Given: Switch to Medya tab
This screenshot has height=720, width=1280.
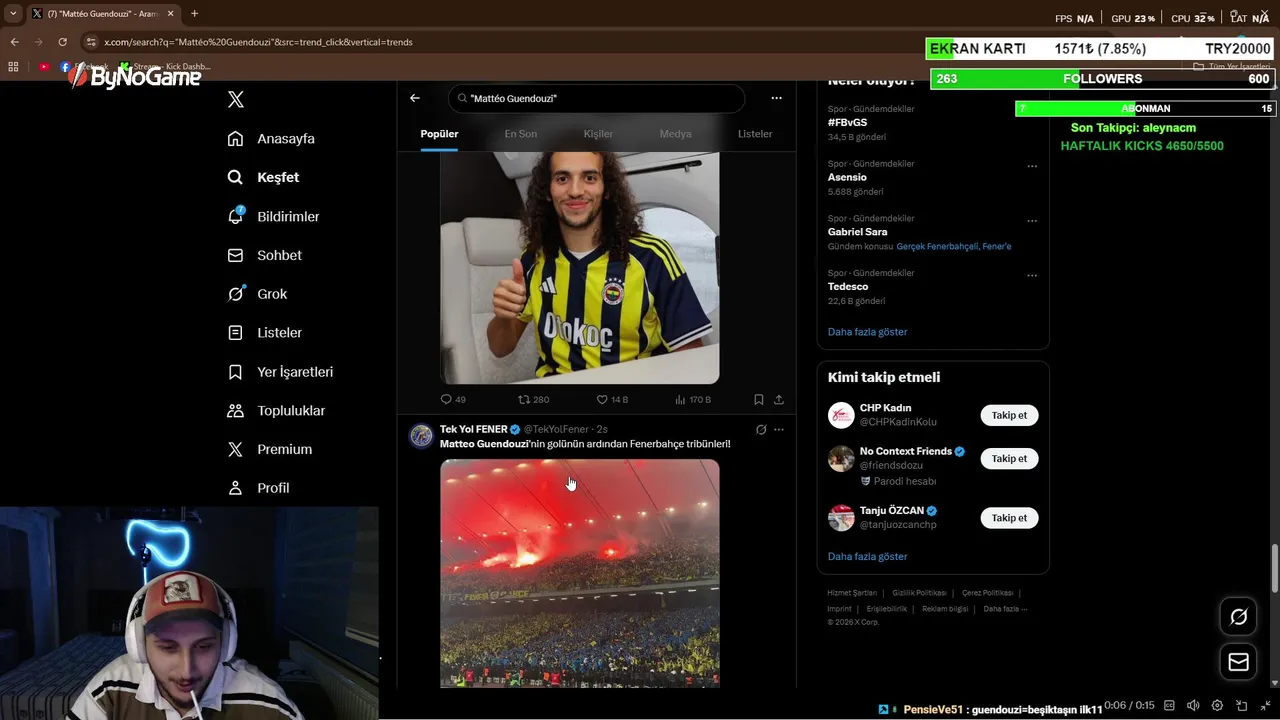Looking at the screenshot, I should (x=675, y=134).
